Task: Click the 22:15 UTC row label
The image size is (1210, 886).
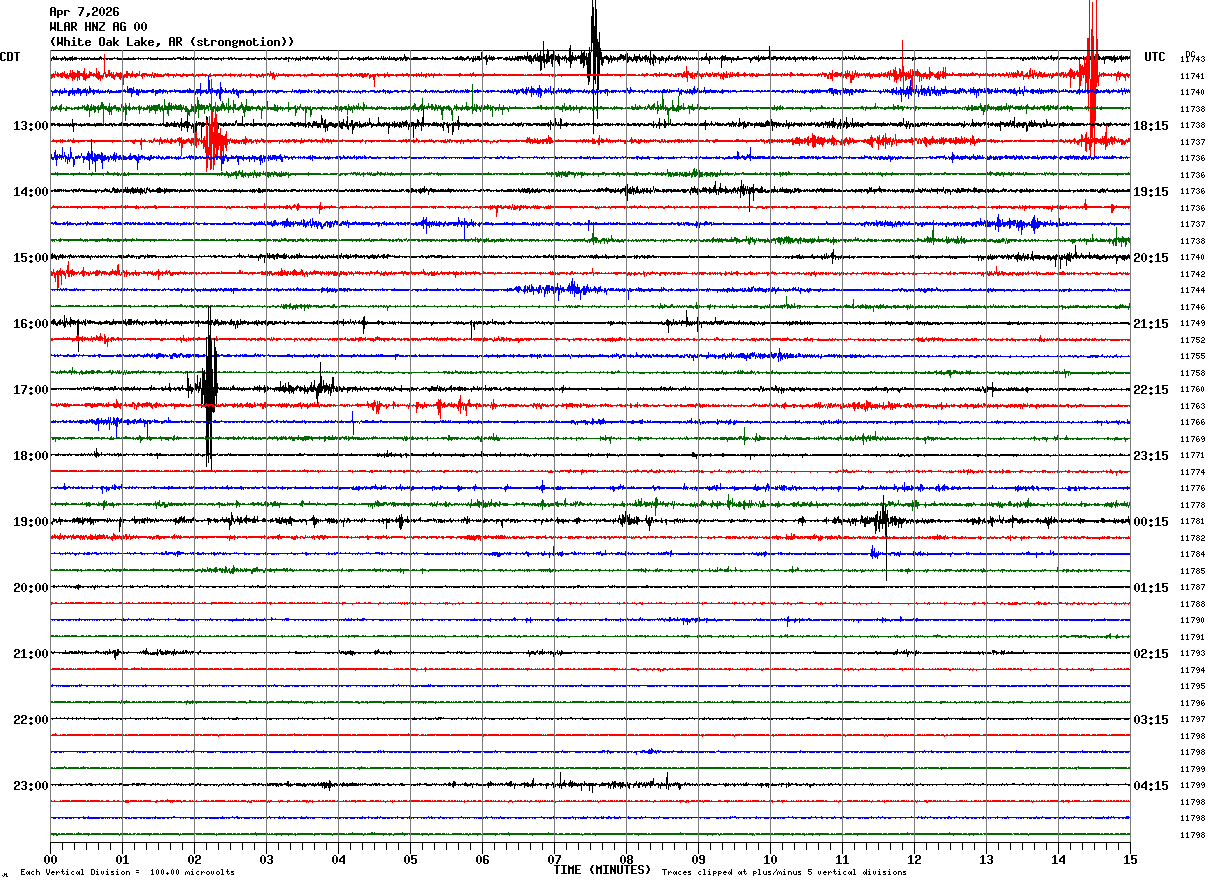Action: pos(1150,389)
